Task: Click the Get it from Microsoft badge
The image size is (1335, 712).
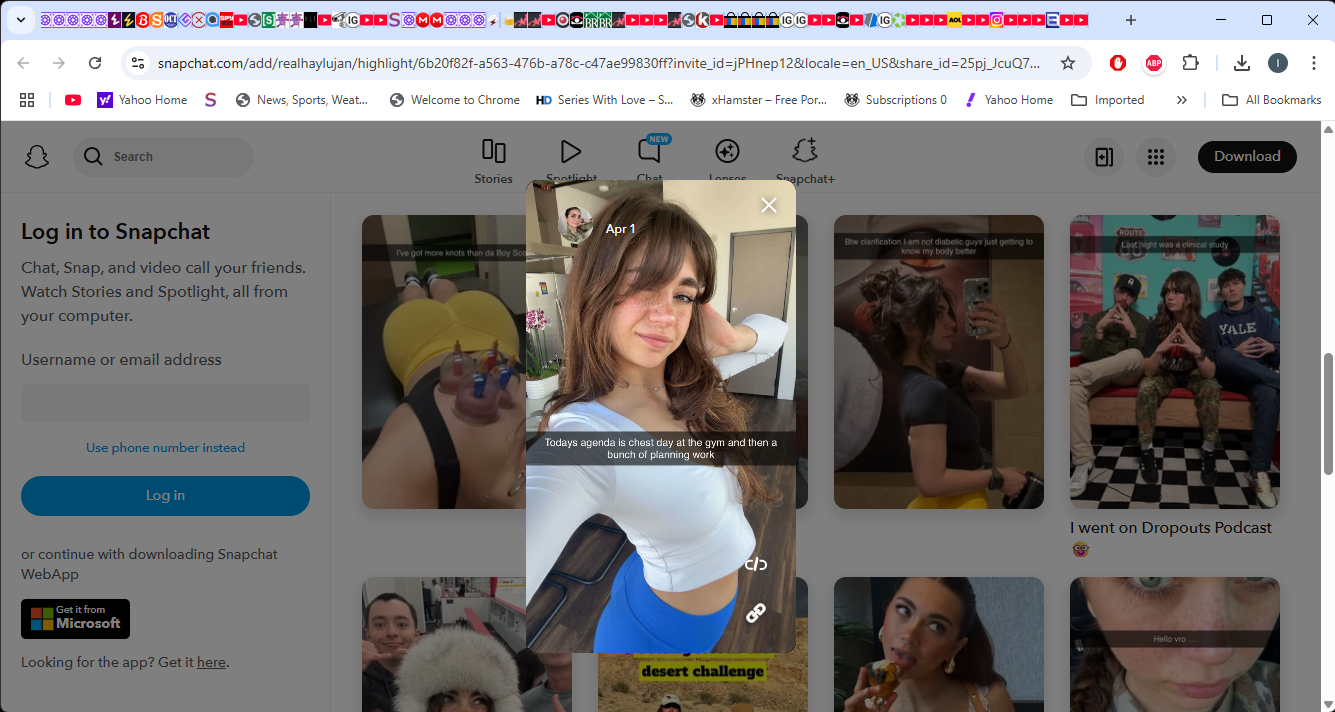Action: click(75, 619)
